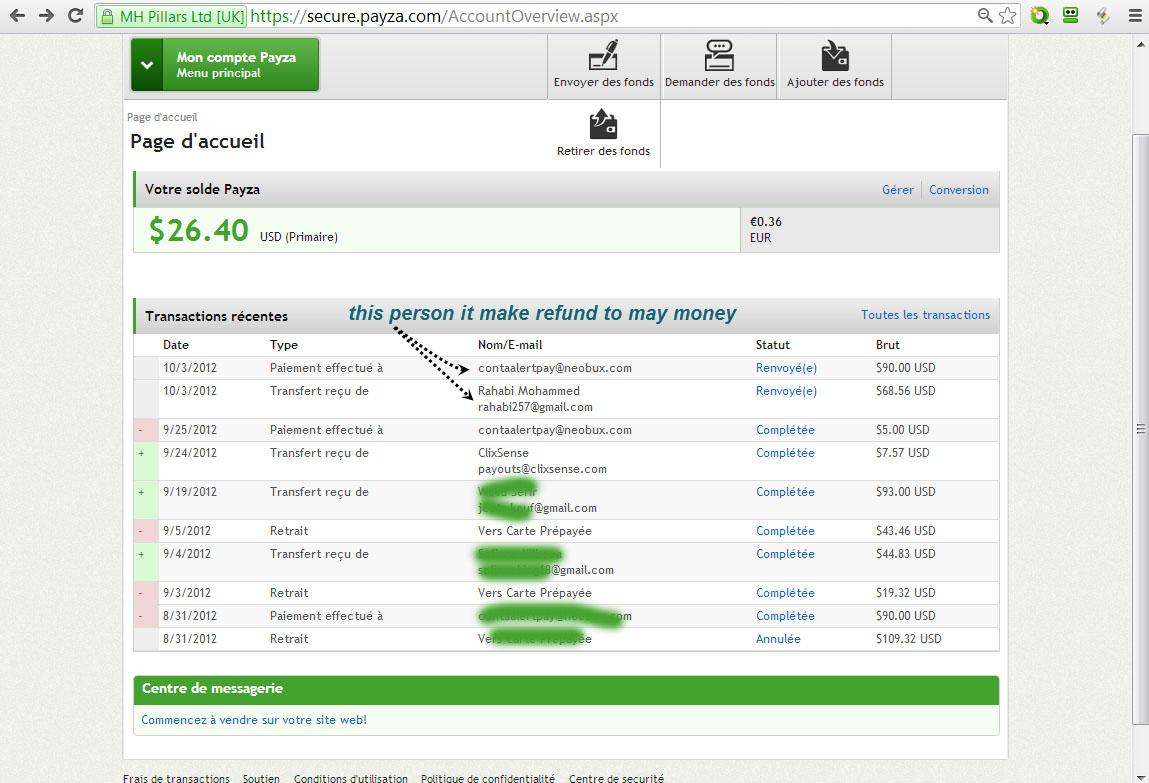Choose Retirer des fonds

point(603,133)
